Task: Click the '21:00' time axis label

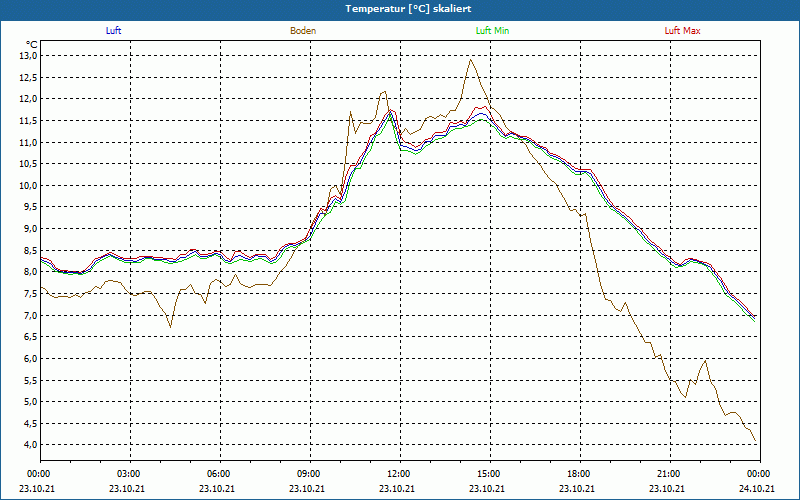Action: click(x=670, y=474)
